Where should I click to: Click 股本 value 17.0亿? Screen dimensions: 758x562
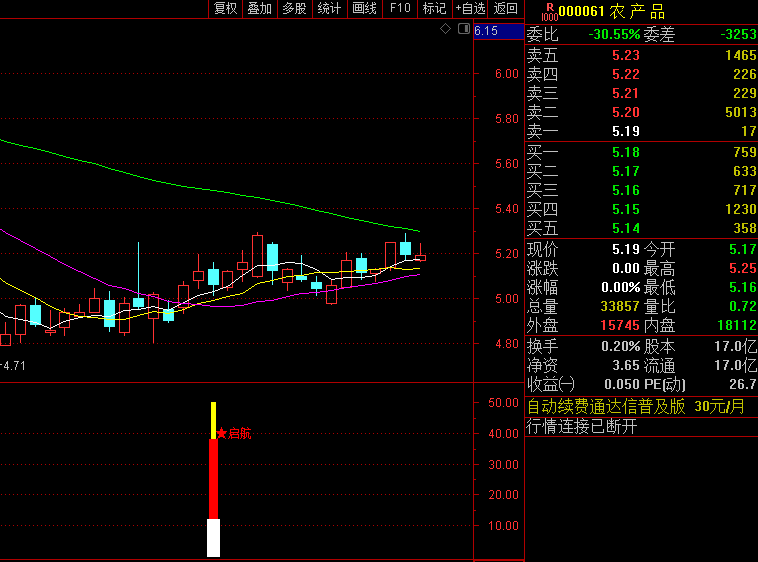click(x=736, y=346)
